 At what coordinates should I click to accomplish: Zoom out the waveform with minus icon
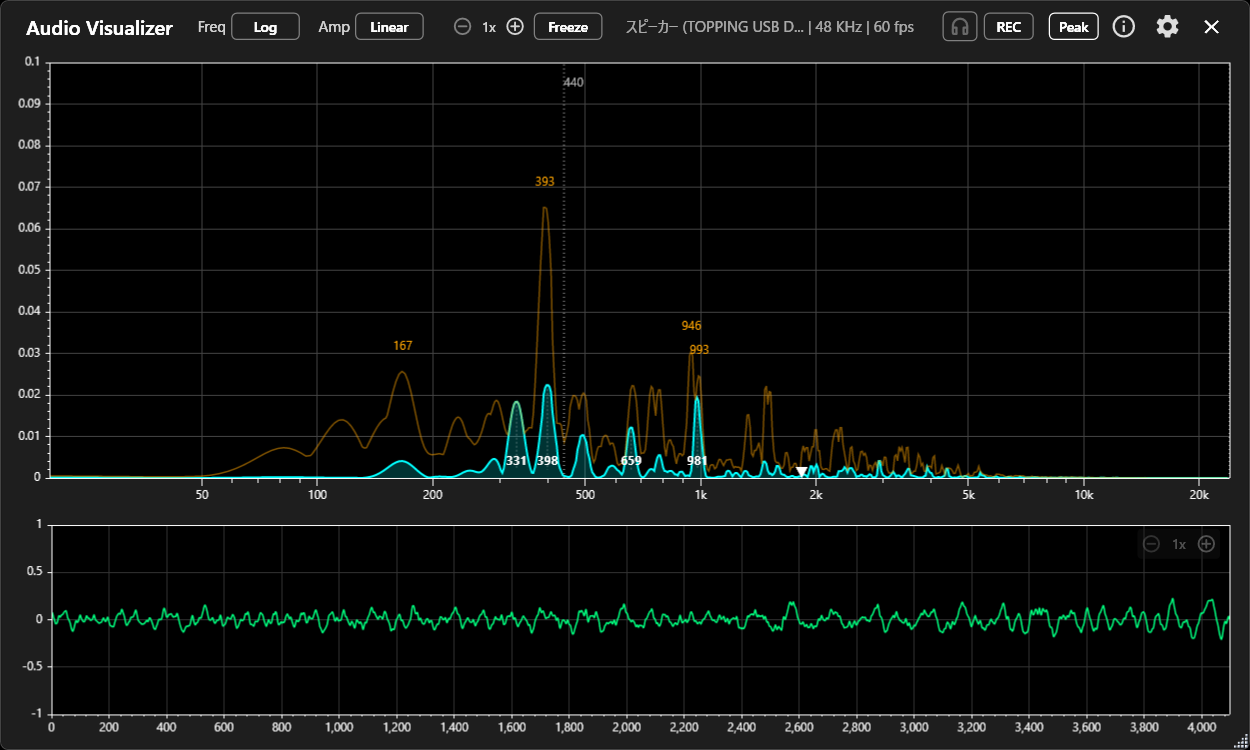pyautogui.click(x=1151, y=544)
